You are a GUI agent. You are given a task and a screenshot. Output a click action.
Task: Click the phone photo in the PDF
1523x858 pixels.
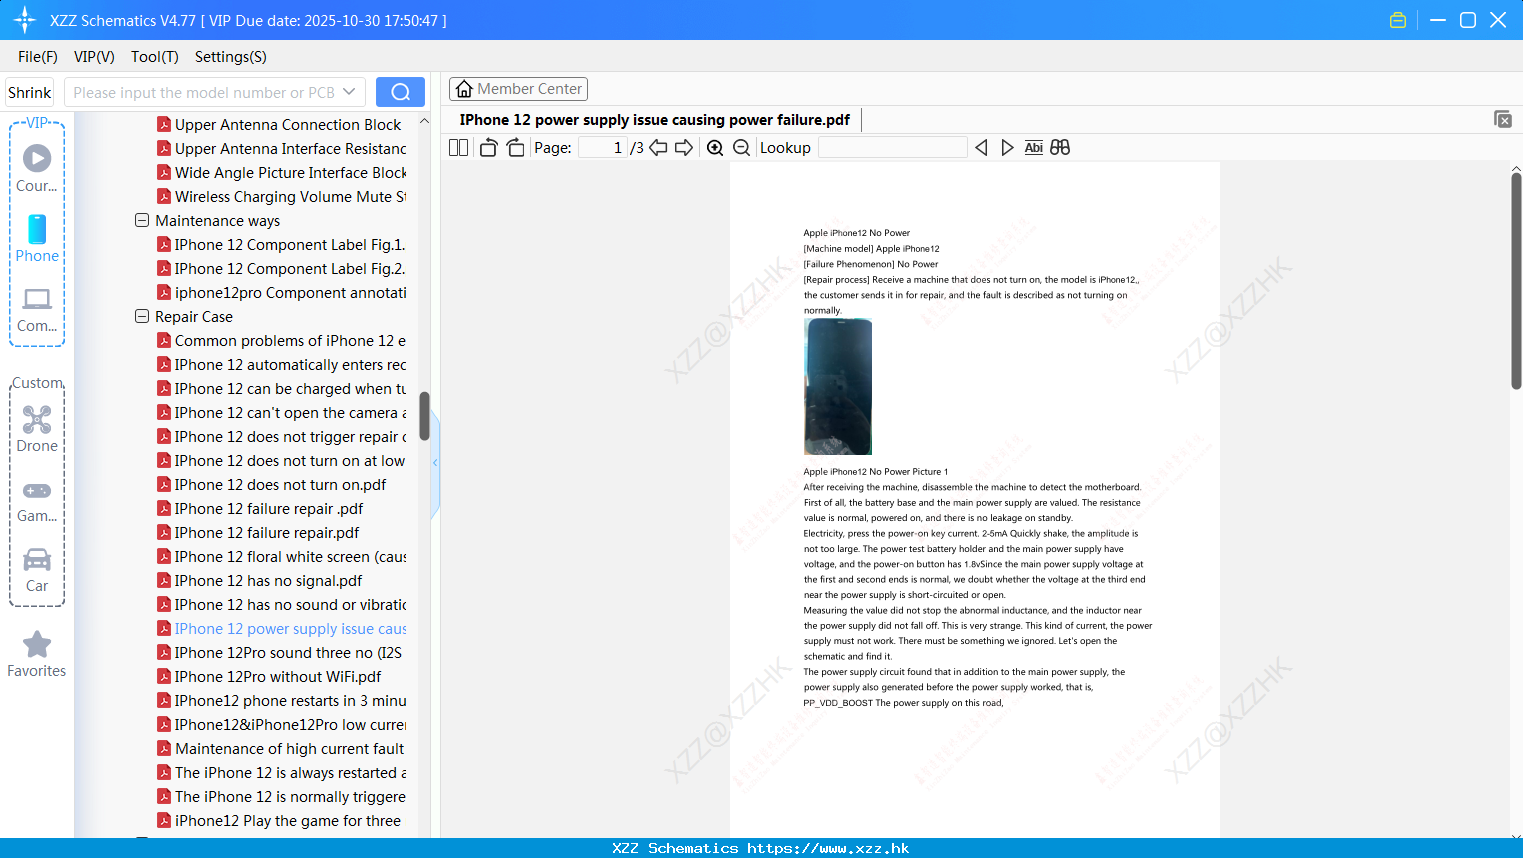click(x=838, y=387)
